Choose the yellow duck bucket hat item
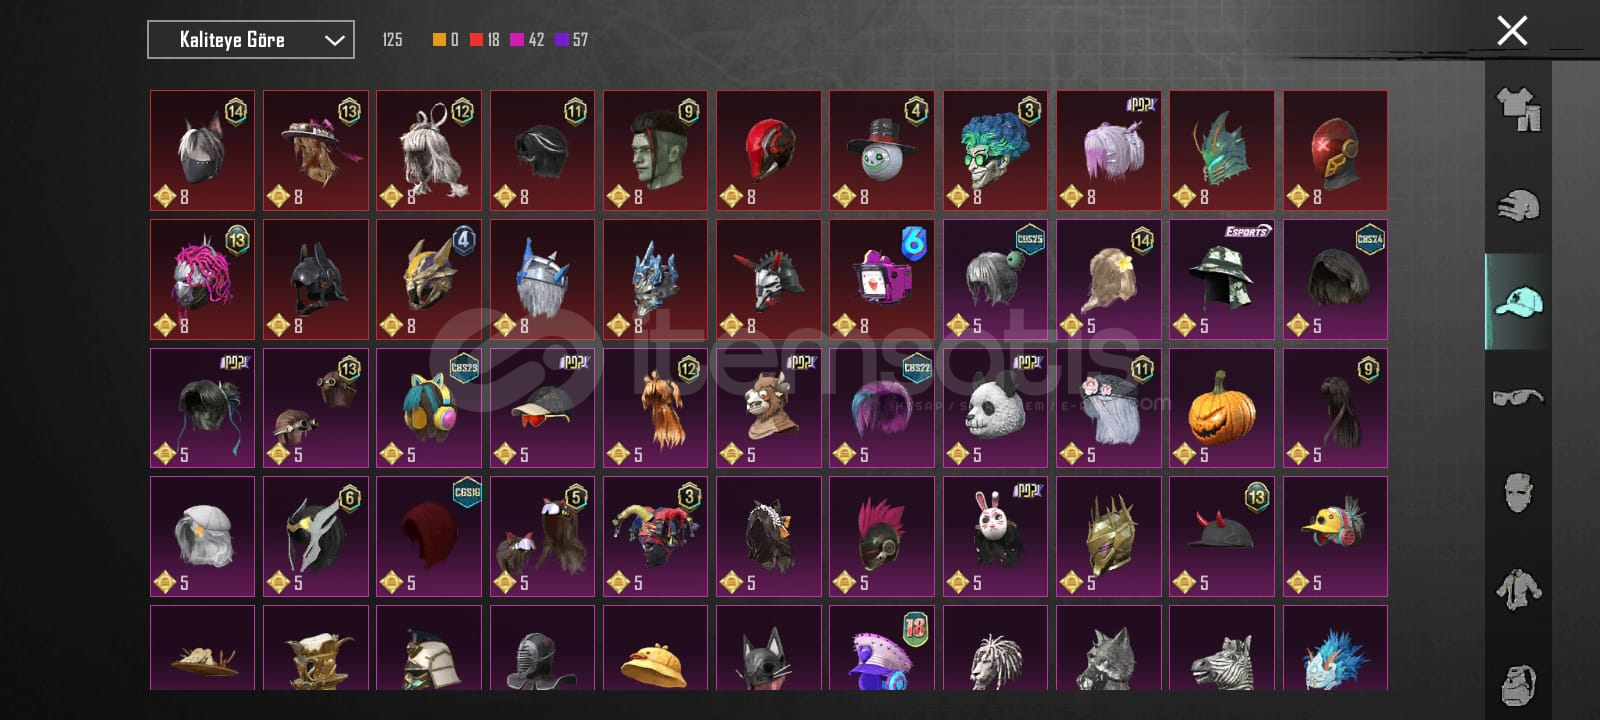The image size is (1600, 720). point(655,648)
